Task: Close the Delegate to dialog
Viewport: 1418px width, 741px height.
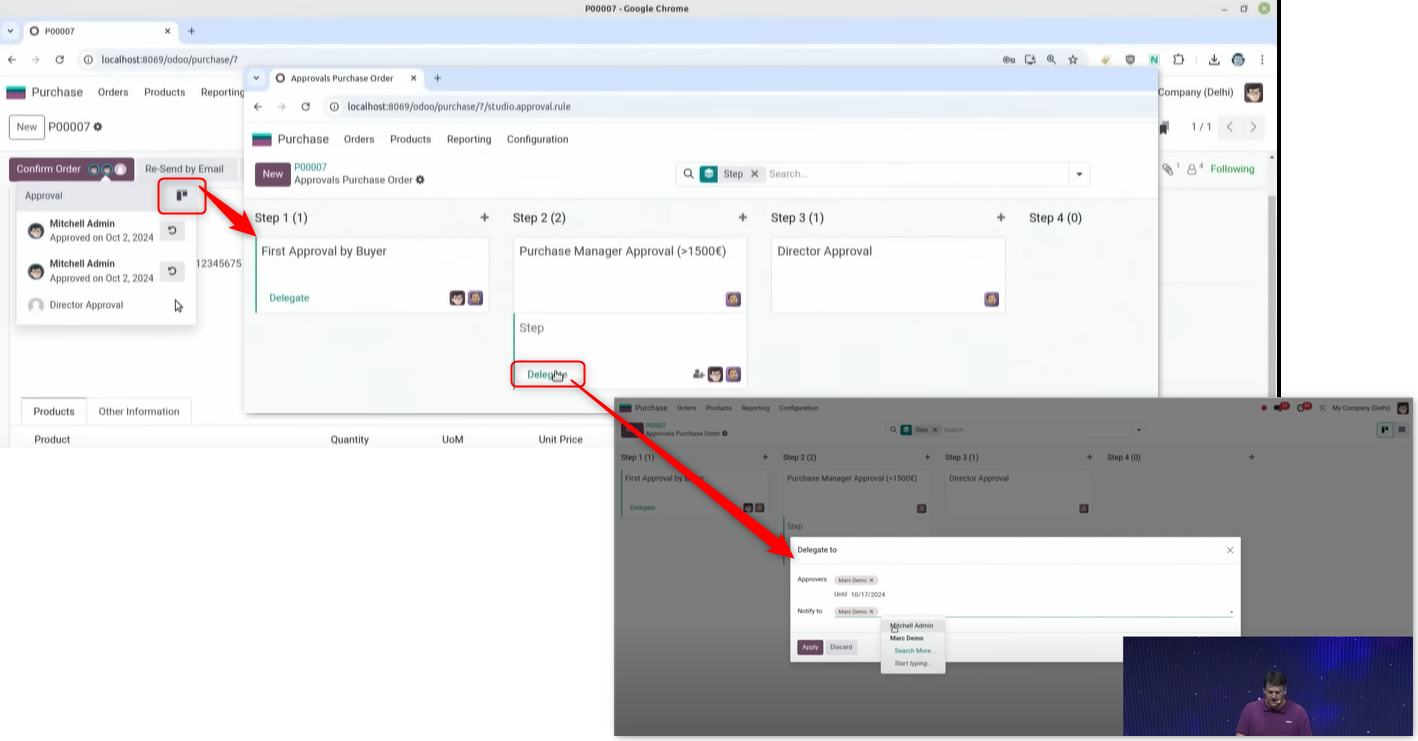Action: (x=1230, y=550)
